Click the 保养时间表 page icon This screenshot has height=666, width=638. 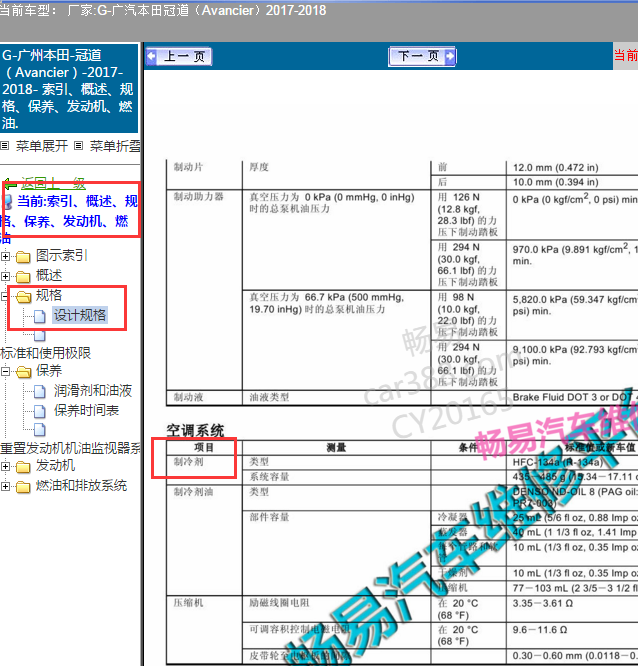point(40,411)
